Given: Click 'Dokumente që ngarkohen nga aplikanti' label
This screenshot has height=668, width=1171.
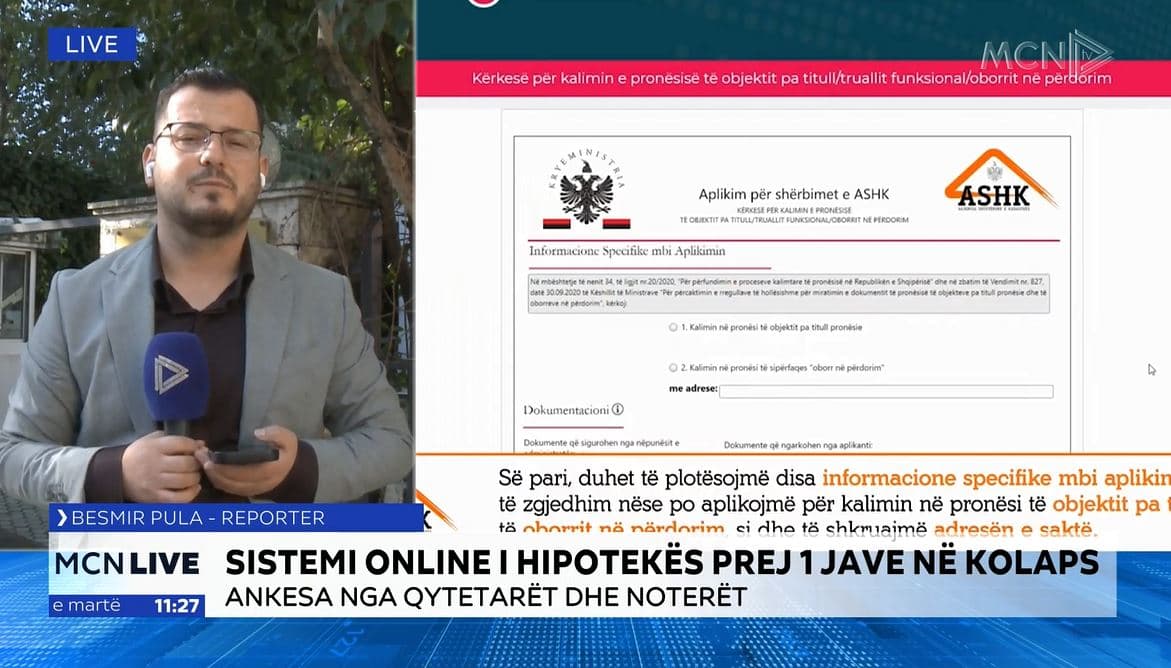Looking at the screenshot, I should point(798,445).
